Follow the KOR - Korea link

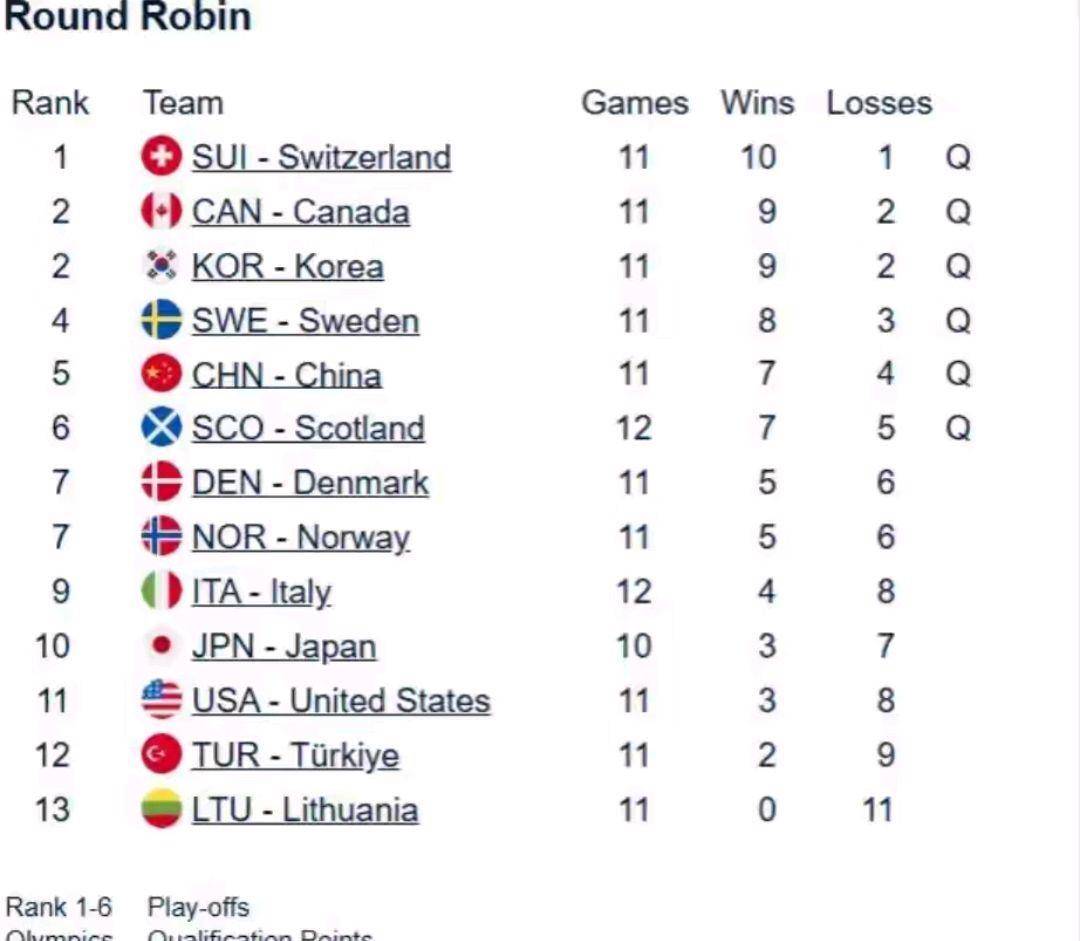coord(287,267)
